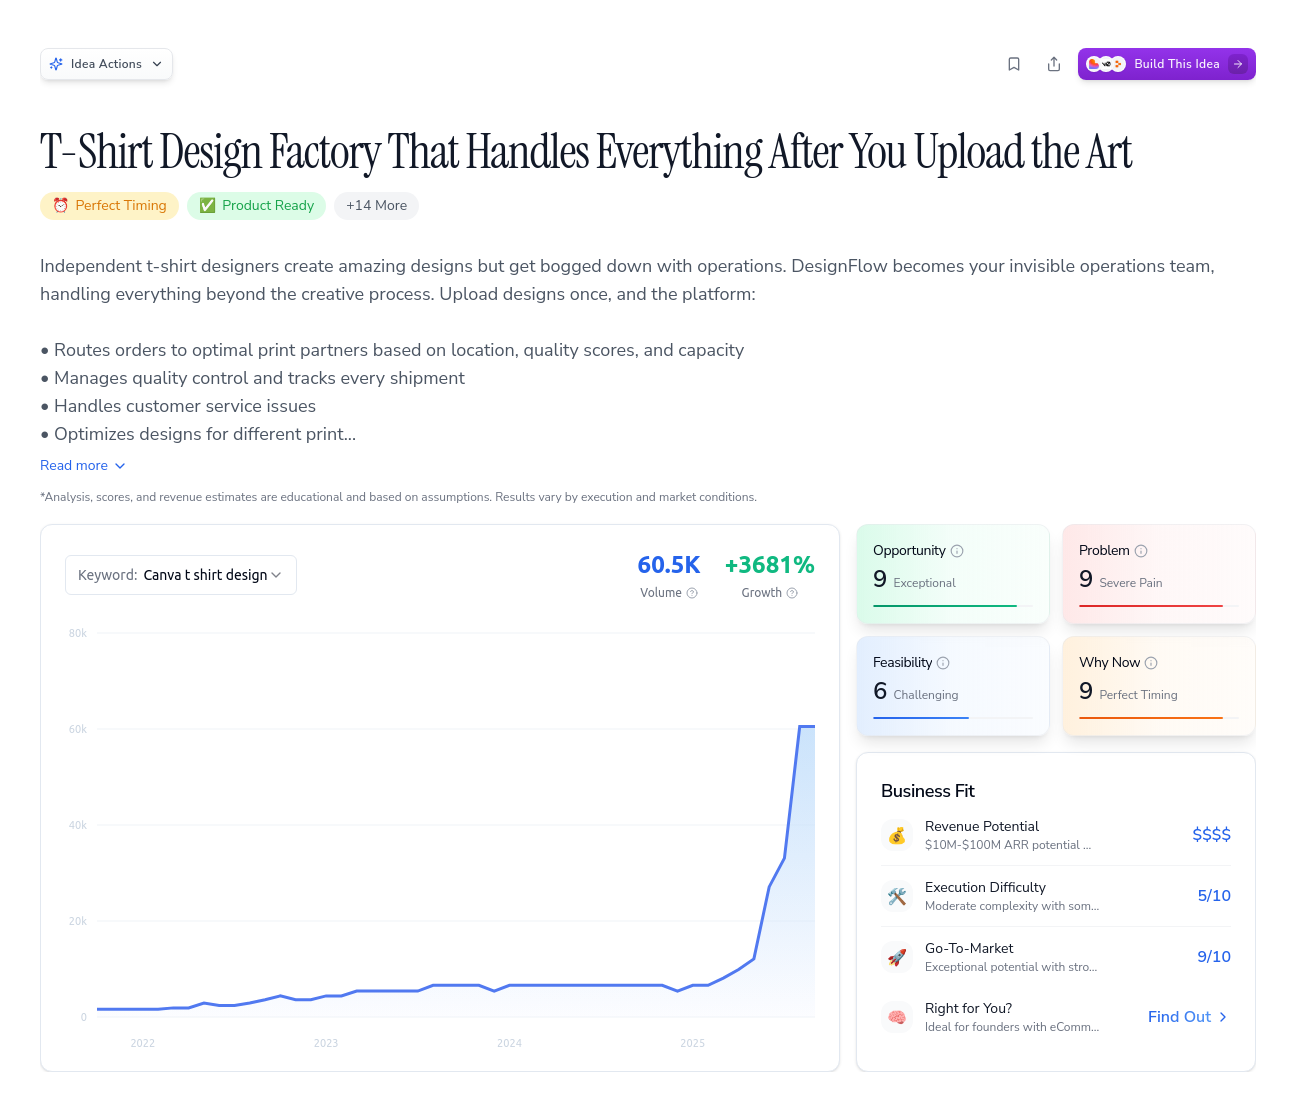
Task: Click the sparkle icon in Idea Actions
Action: point(57,63)
